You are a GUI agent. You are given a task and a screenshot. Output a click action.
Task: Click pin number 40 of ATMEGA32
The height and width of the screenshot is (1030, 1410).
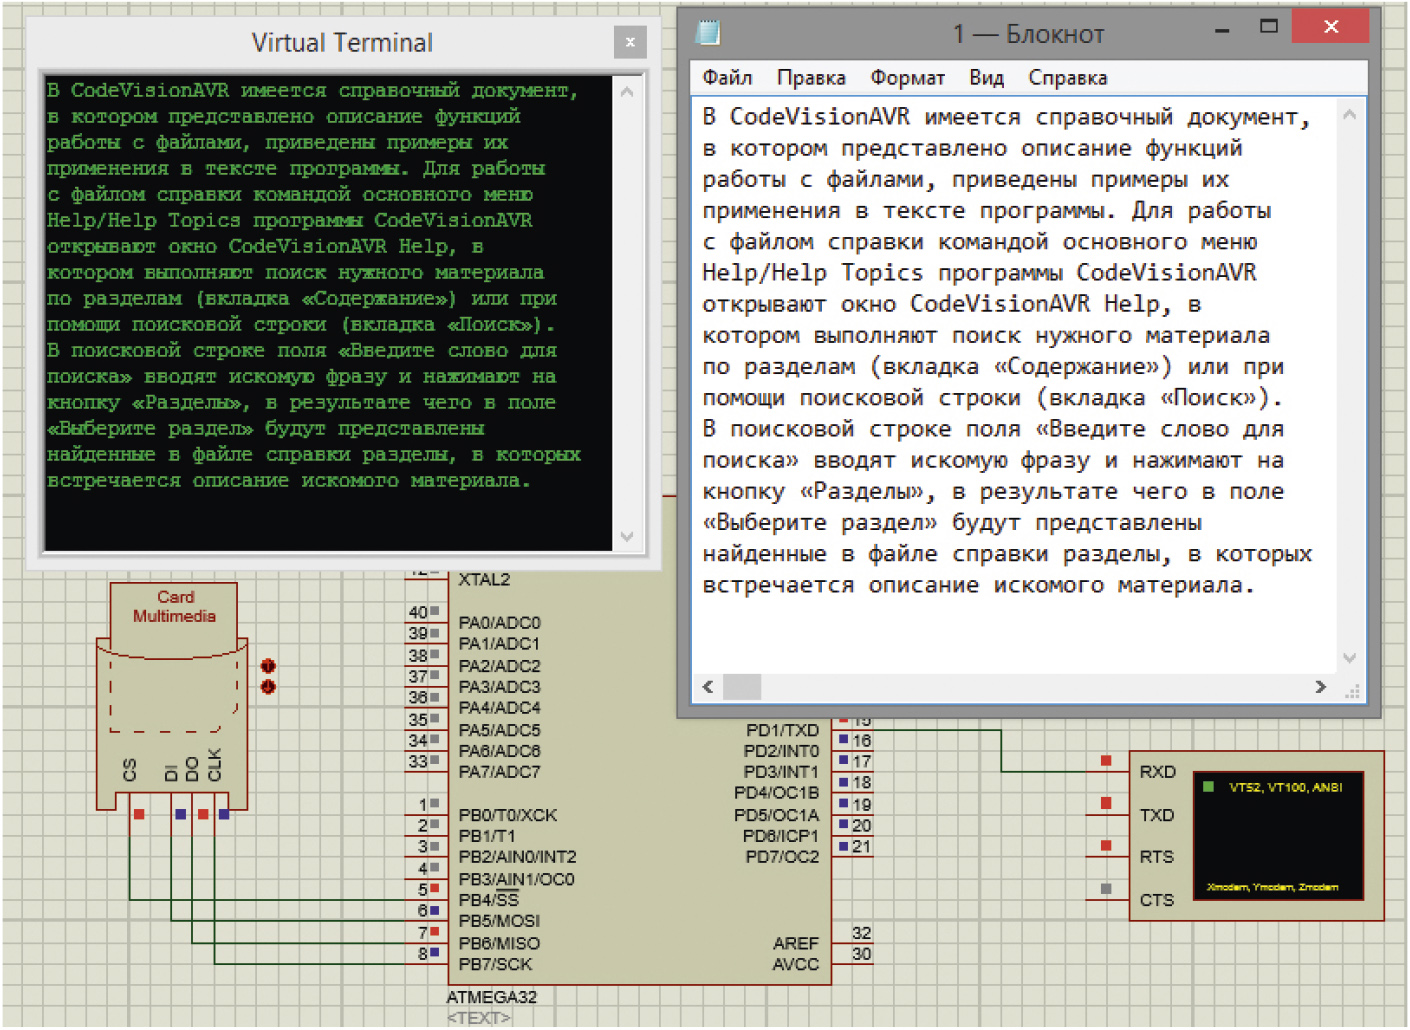tap(418, 612)
